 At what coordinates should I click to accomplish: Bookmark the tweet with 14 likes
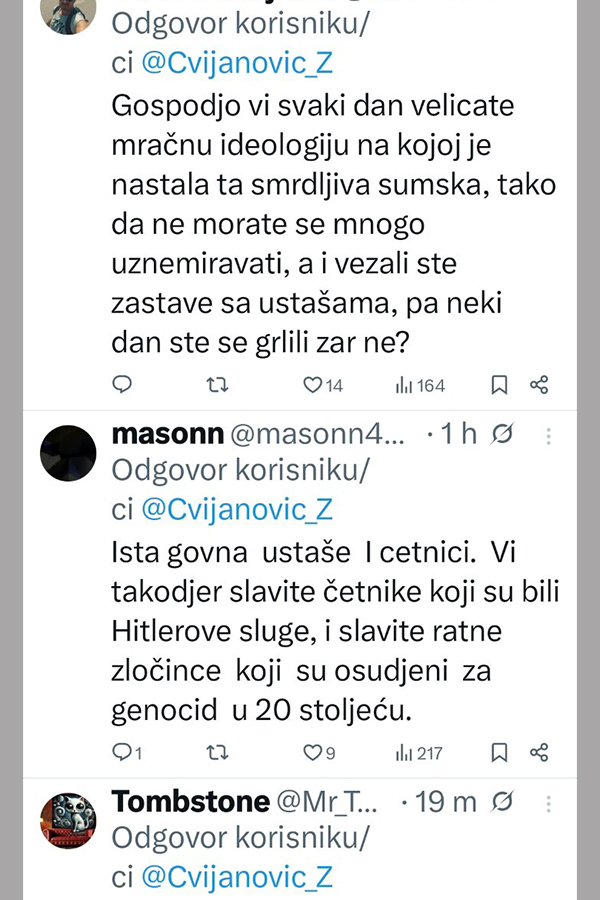pos(499,385)
